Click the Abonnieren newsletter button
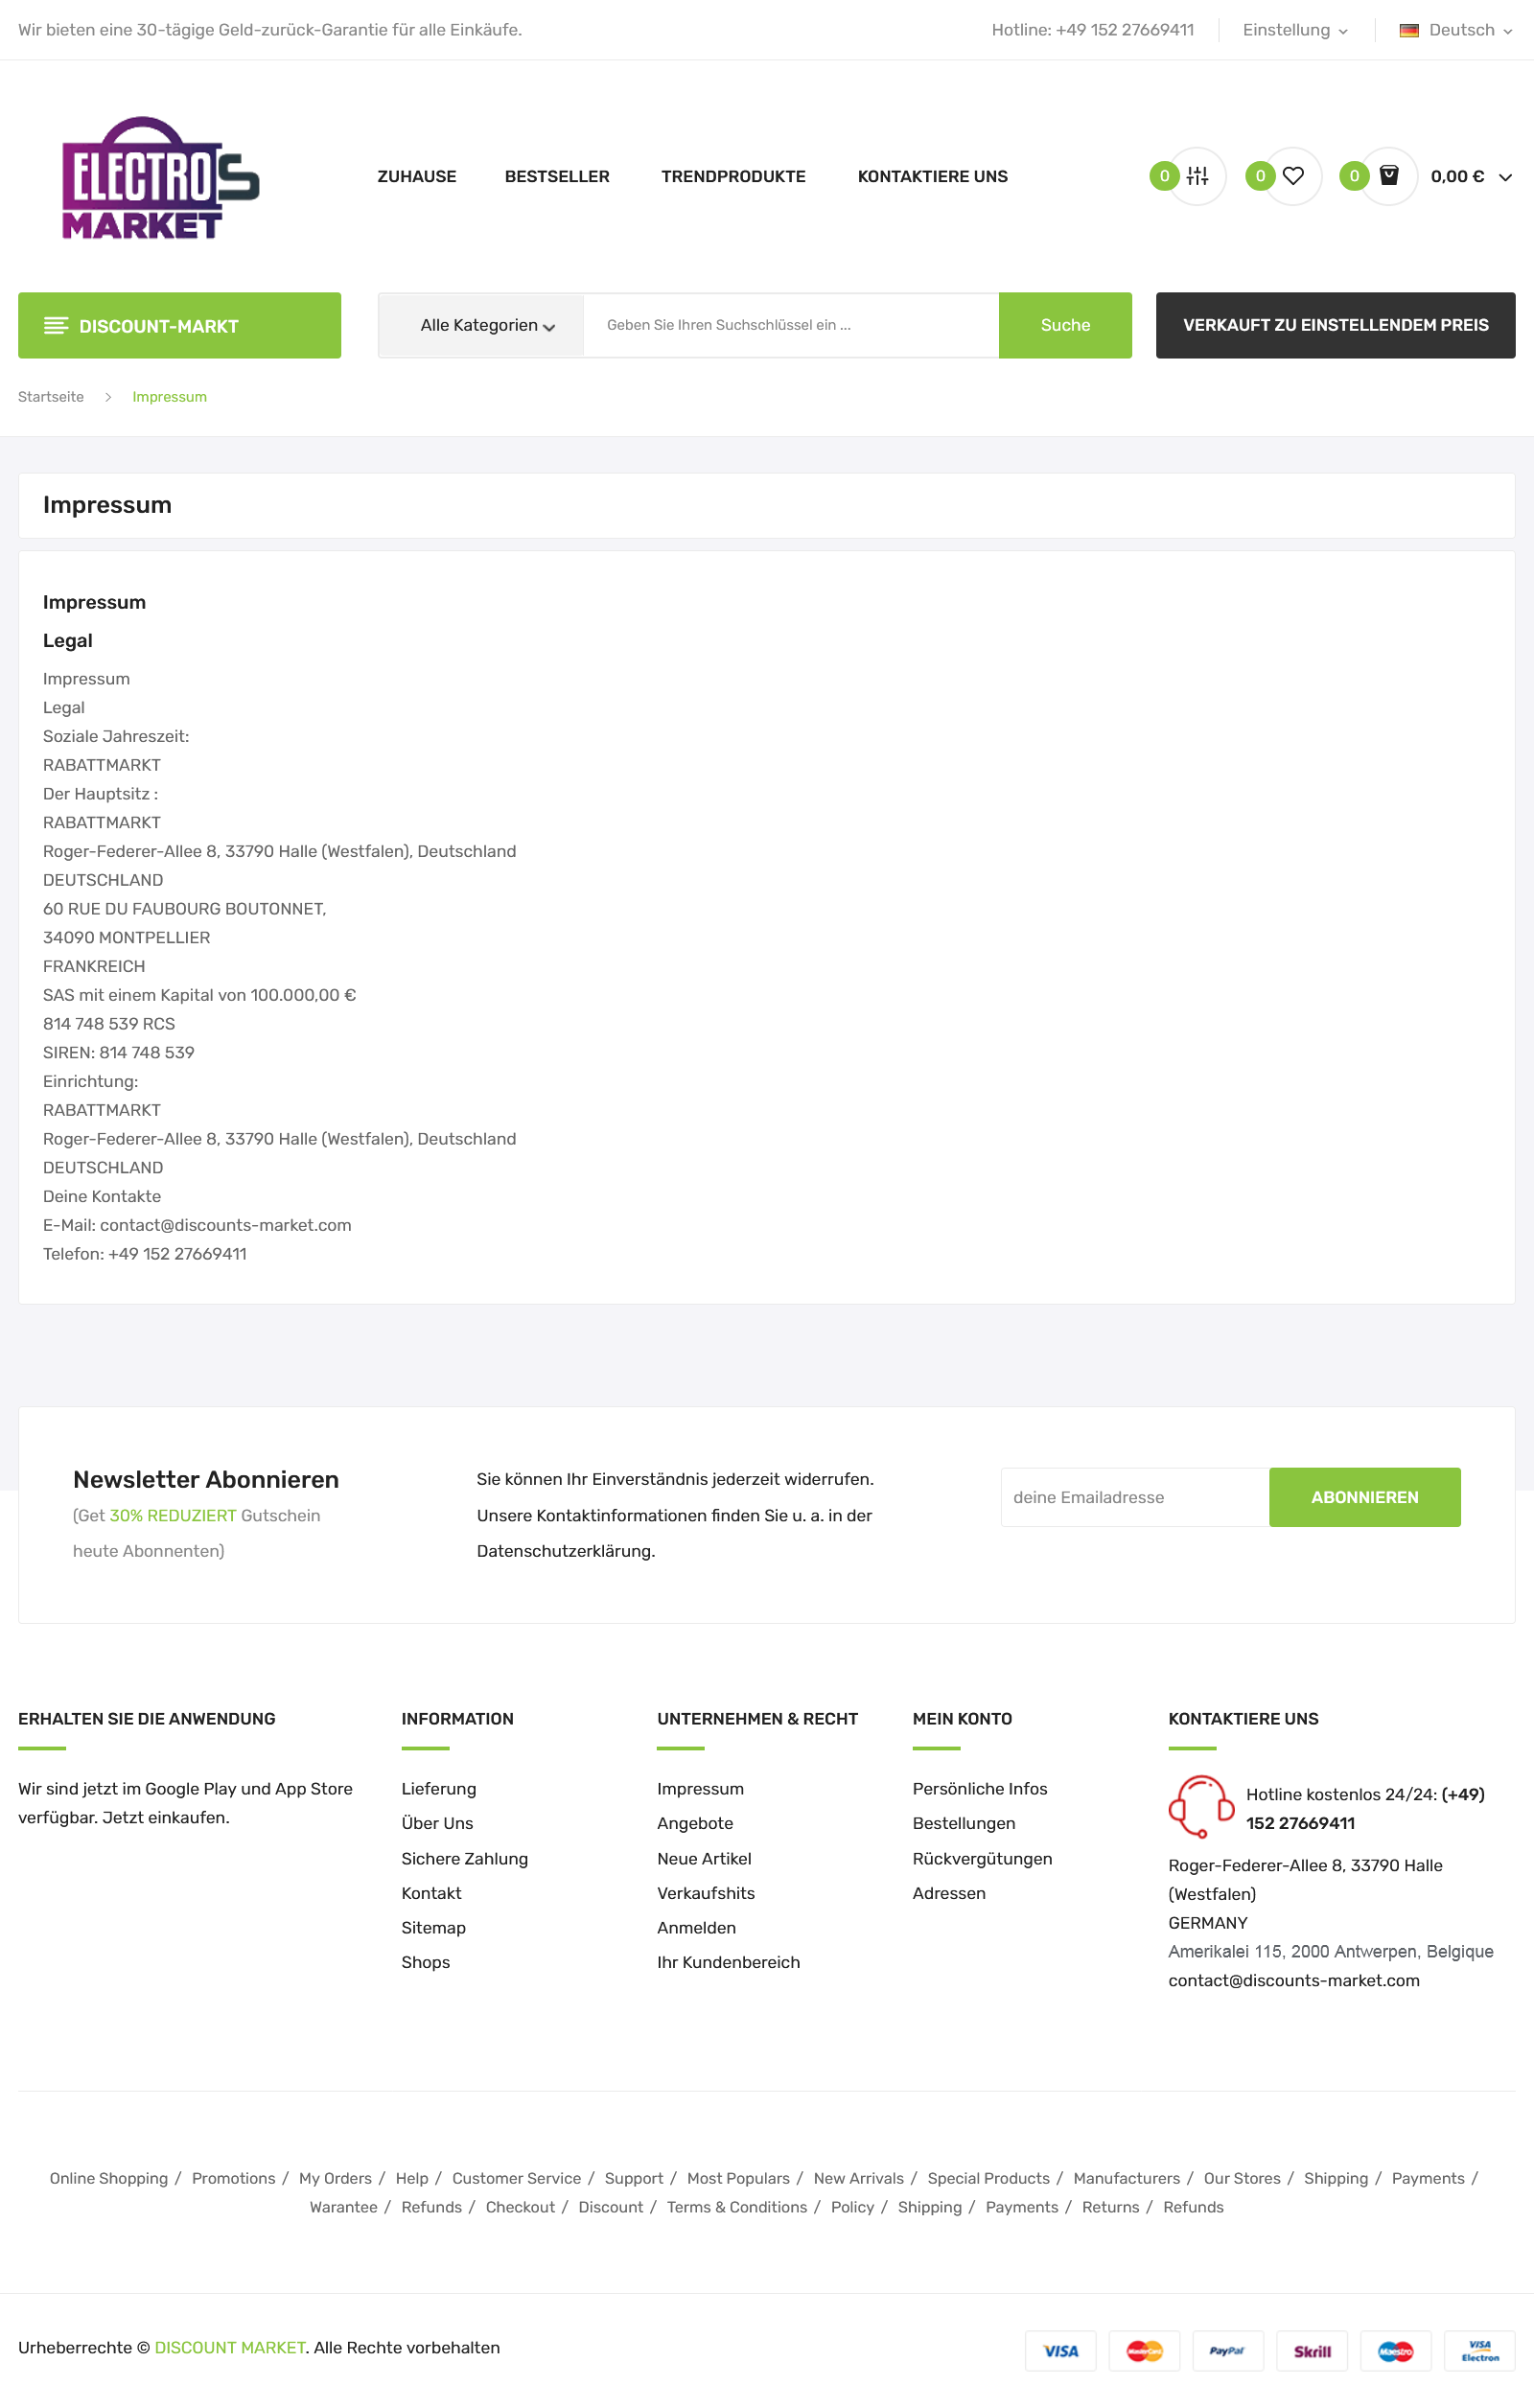Viewport: 1534px width, 2408px height. coord(1364,1497)
